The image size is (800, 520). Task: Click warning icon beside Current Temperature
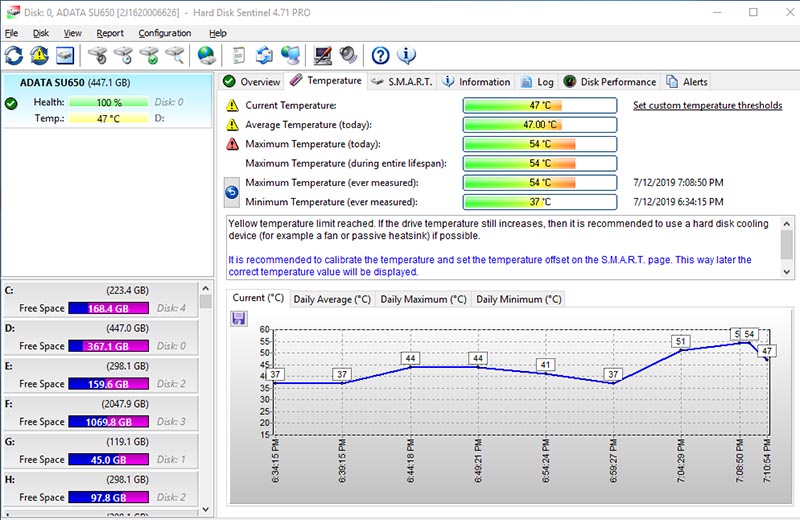(232, 106)
